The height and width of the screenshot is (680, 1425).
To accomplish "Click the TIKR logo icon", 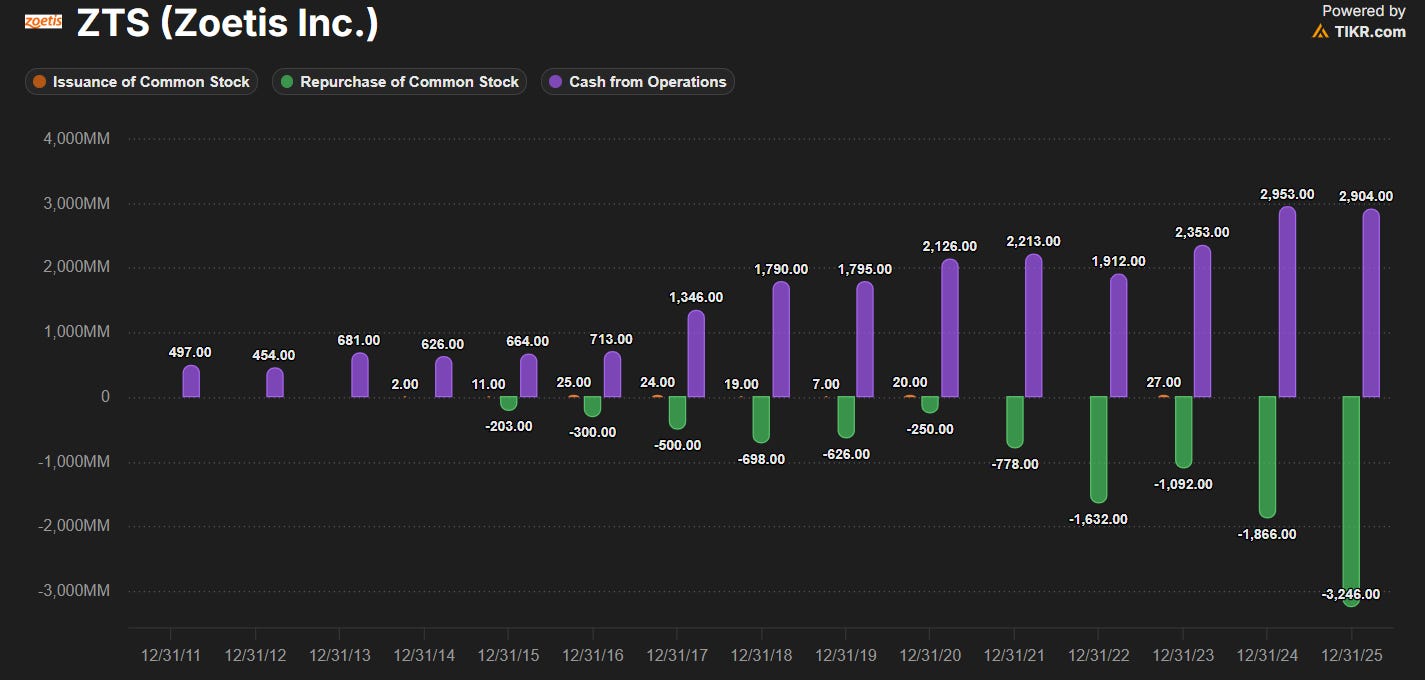I will (x=1320, y=31).
